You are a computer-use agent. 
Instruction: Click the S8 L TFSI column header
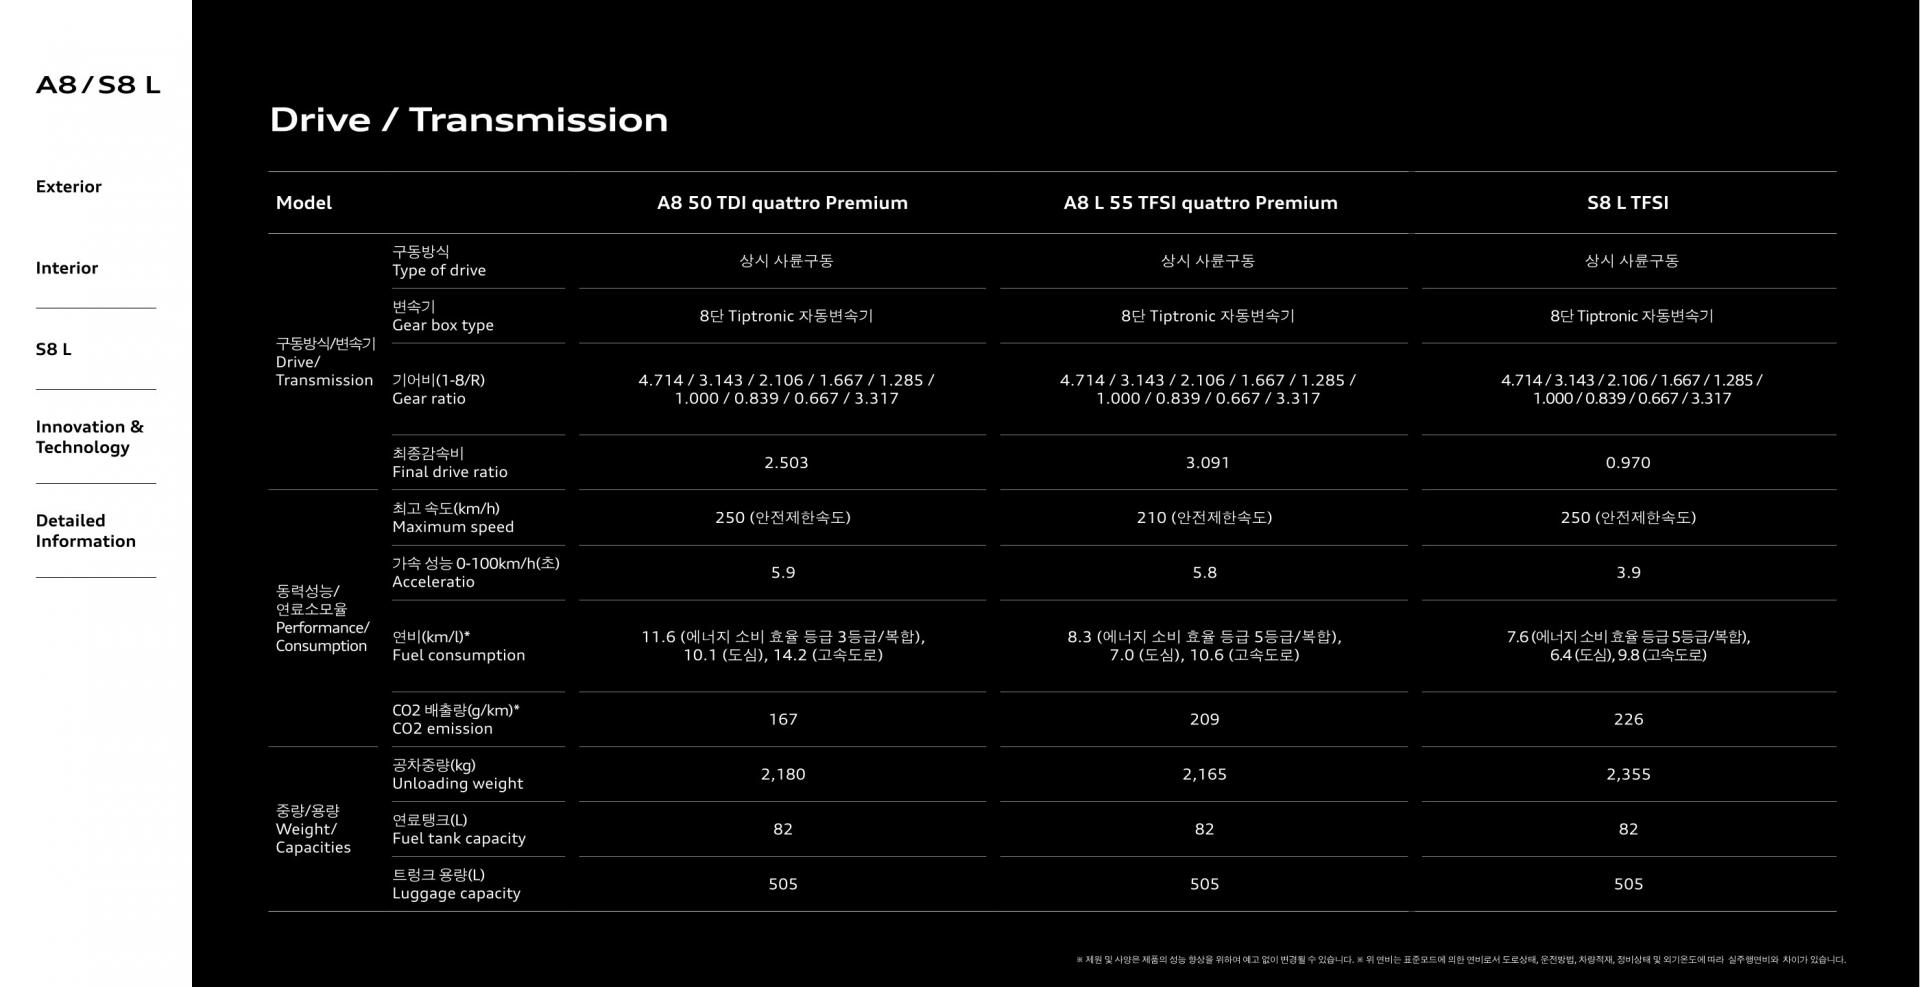(1627, 203)
